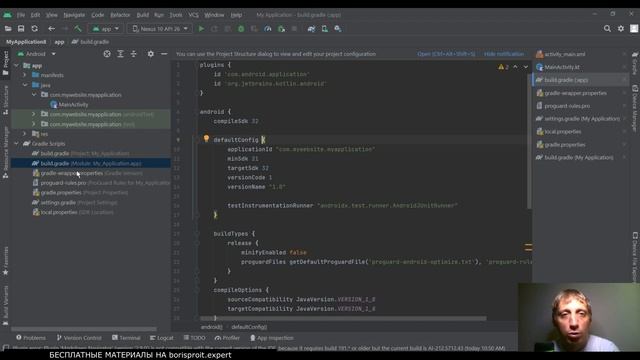Select gradle-wrapper.properties in tree
Image resolution: width=640 pixels, height=360 pixels.
click(x=87, y=173)
